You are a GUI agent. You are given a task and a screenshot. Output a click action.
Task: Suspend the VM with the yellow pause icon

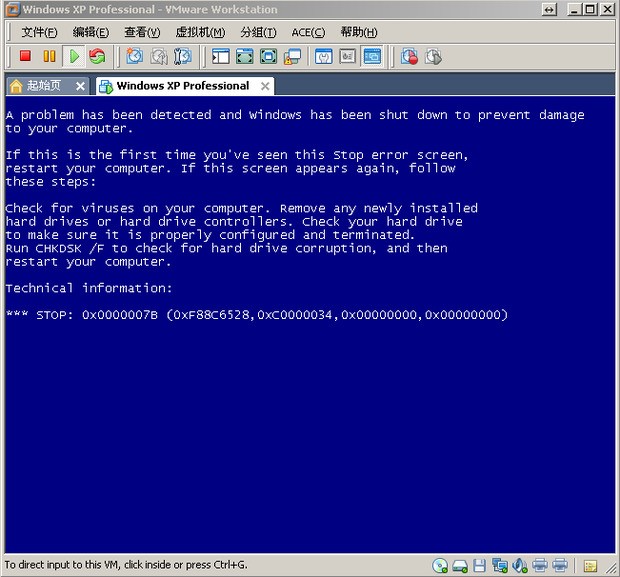click(x=49, y=56)
